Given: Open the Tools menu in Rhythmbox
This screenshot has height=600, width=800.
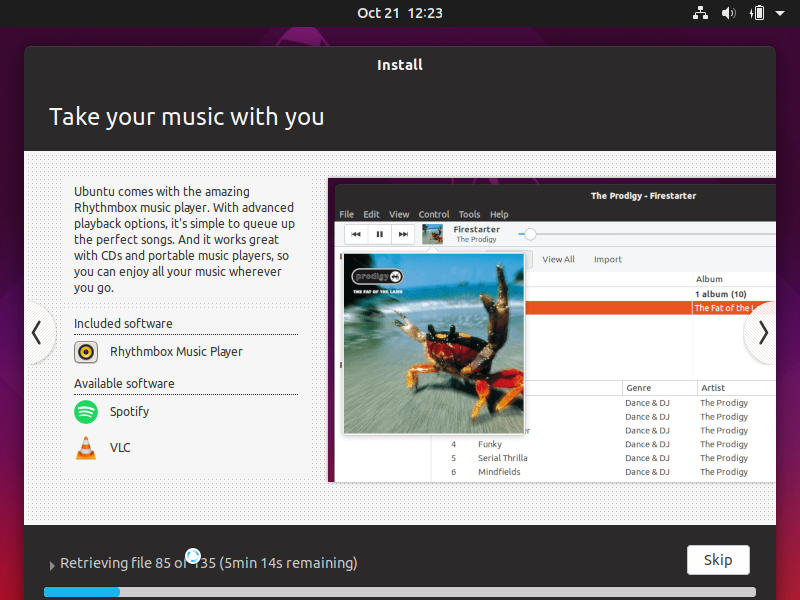Looking at the screenshot, I should point(469,214).
